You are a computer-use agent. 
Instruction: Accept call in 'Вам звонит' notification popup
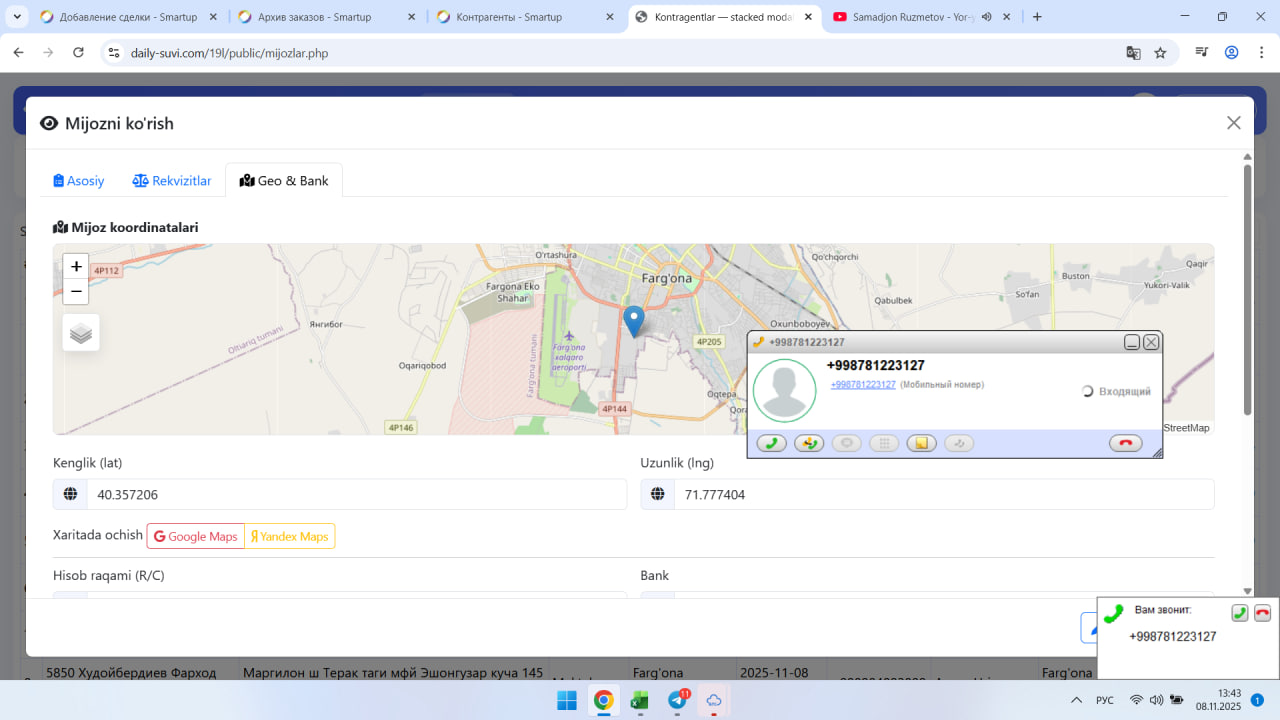(x=1239, y=613)
